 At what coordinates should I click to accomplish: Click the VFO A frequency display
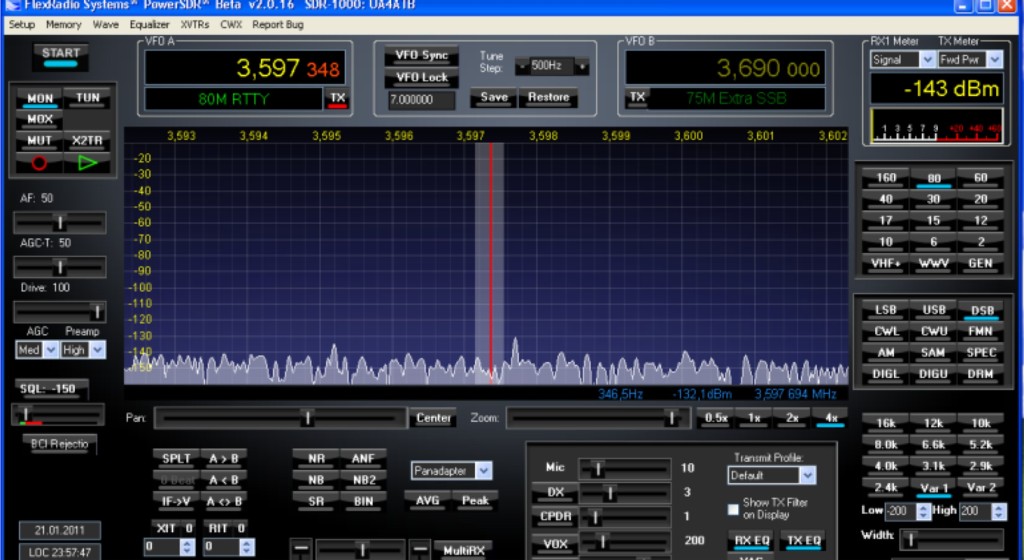(x=245, y=68)
